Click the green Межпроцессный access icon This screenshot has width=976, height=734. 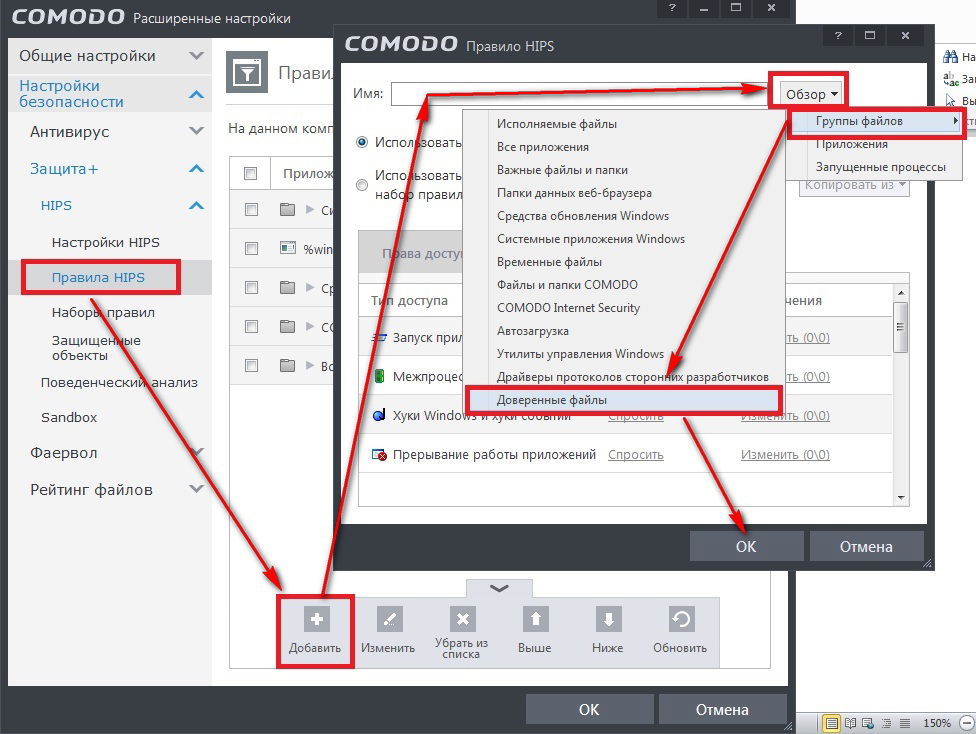378,376
